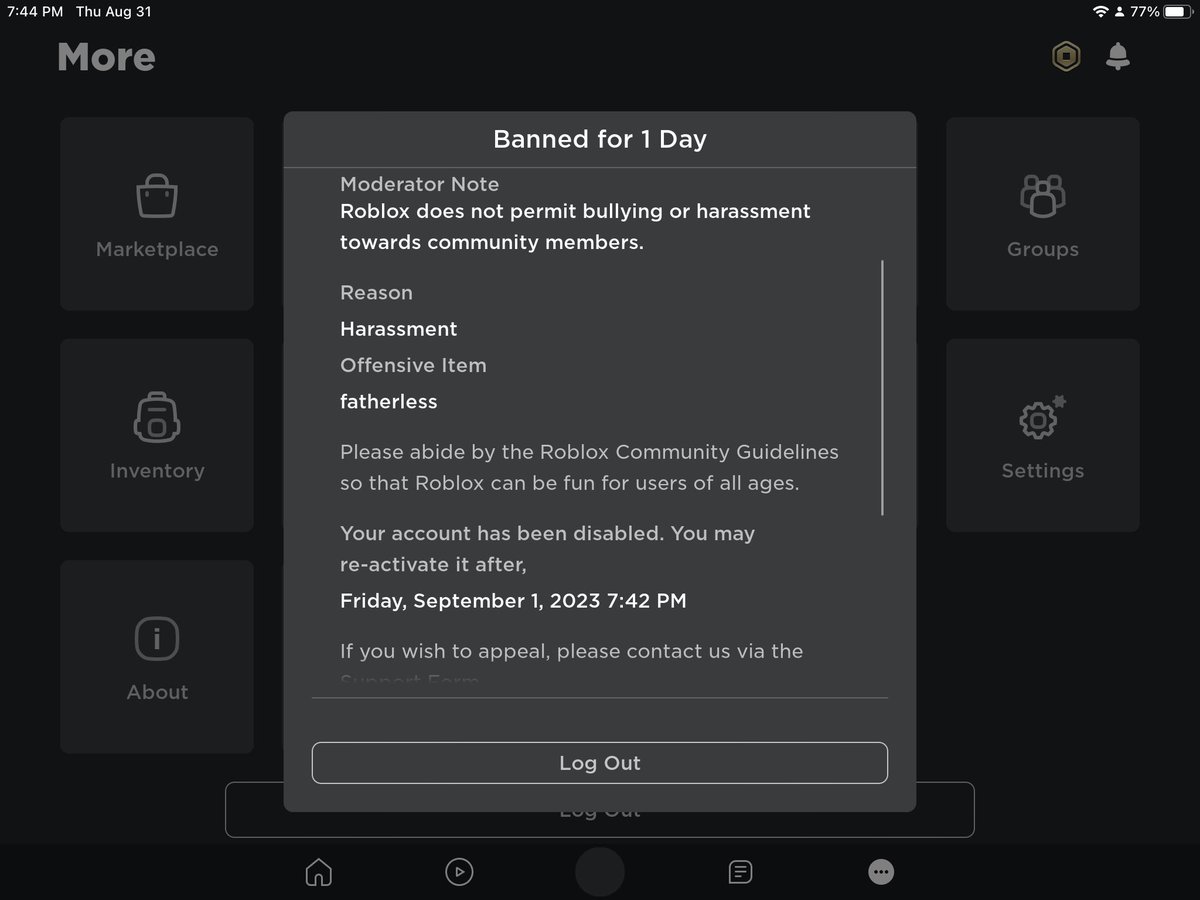This screenshot has width=1200, height=900.
Task: Open the Marketplace shopping bag tile
Action: 157,214
